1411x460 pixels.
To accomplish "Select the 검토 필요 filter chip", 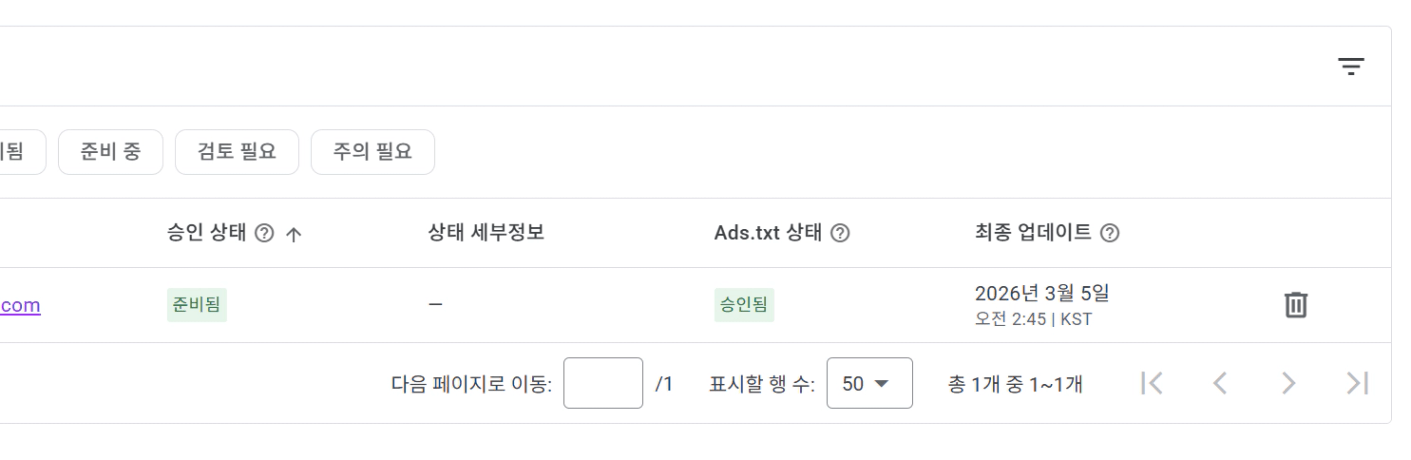I will pos(237,152).
